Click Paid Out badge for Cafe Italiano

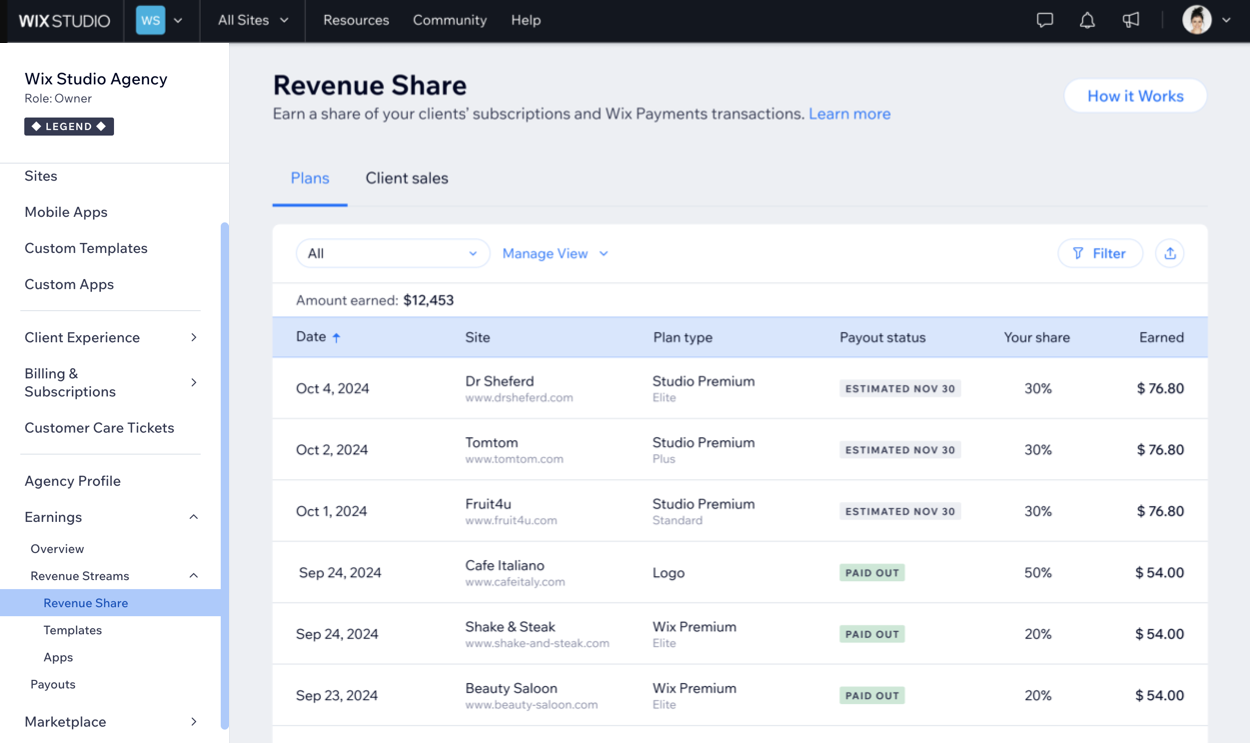(872, 573)
